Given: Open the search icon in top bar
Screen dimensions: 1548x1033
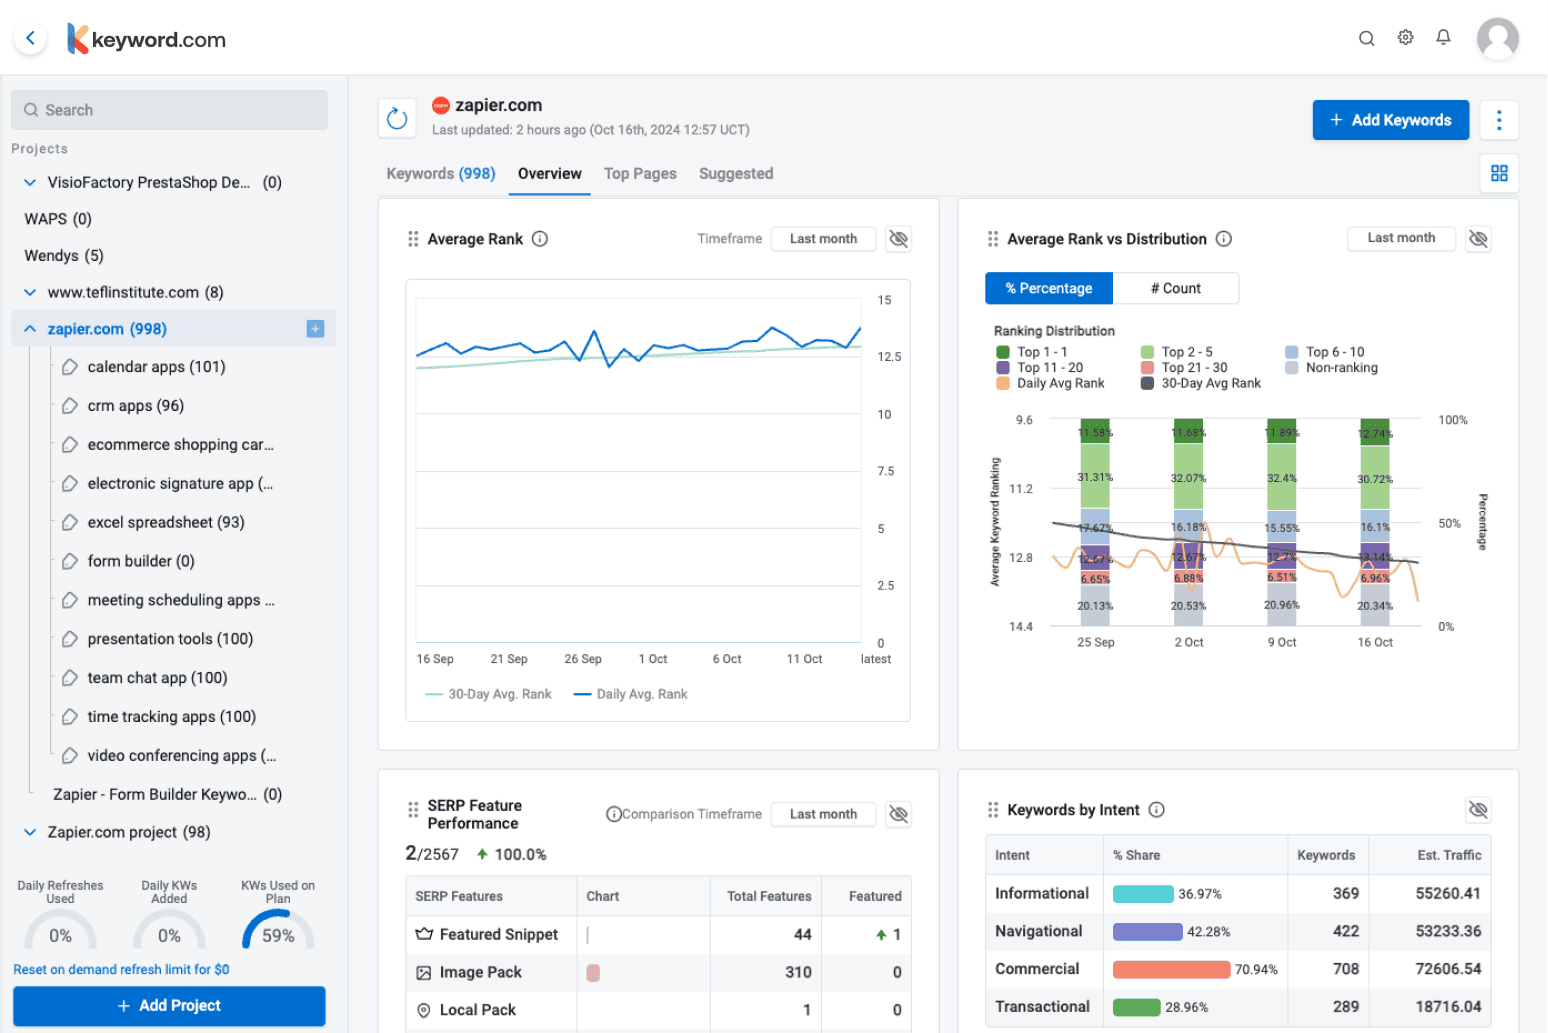Looking at the screenshot, I should [x=1366, y=38].
